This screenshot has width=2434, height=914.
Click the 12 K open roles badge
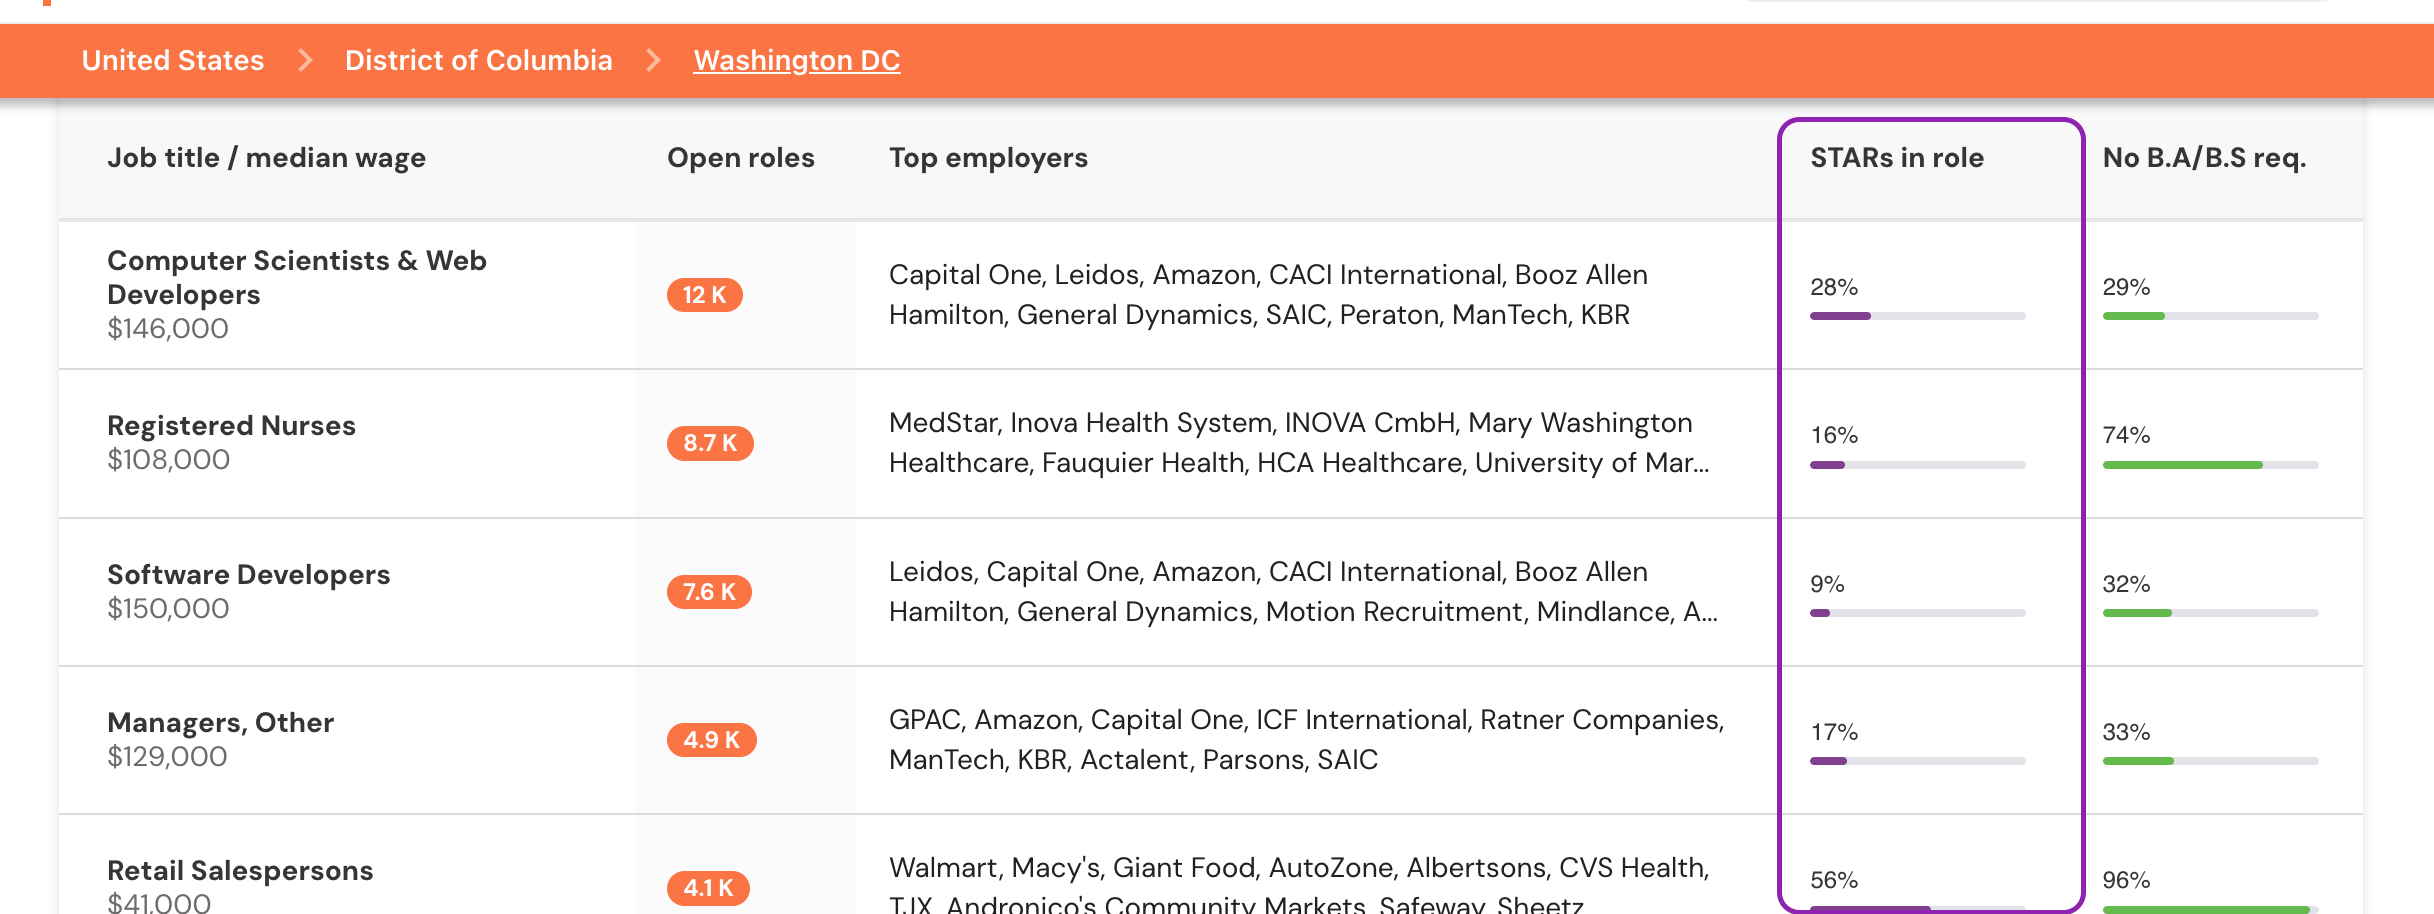(x=705, y=295)
